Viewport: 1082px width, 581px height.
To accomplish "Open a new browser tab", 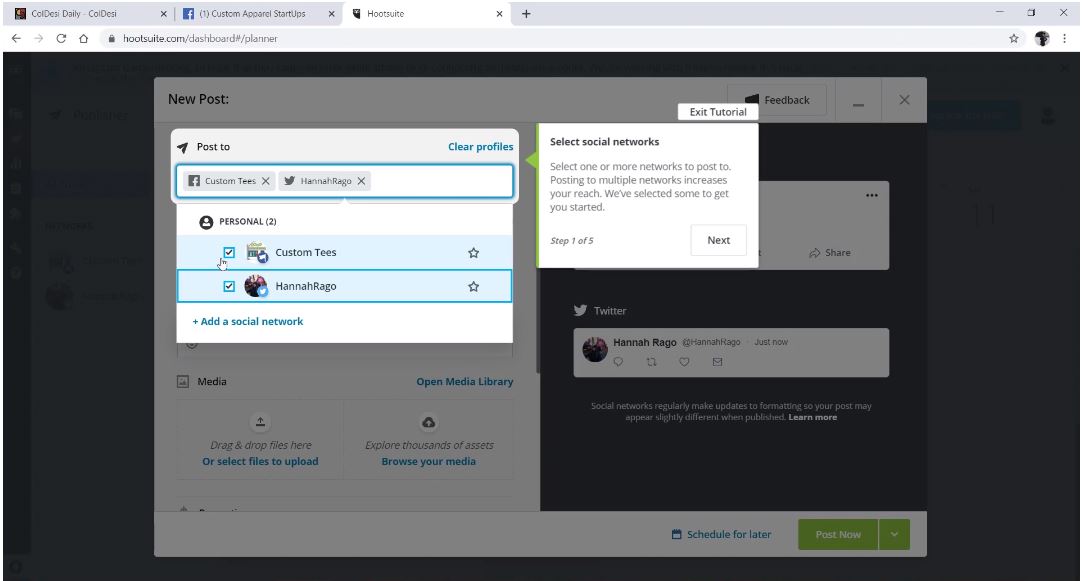I will 526,14.
